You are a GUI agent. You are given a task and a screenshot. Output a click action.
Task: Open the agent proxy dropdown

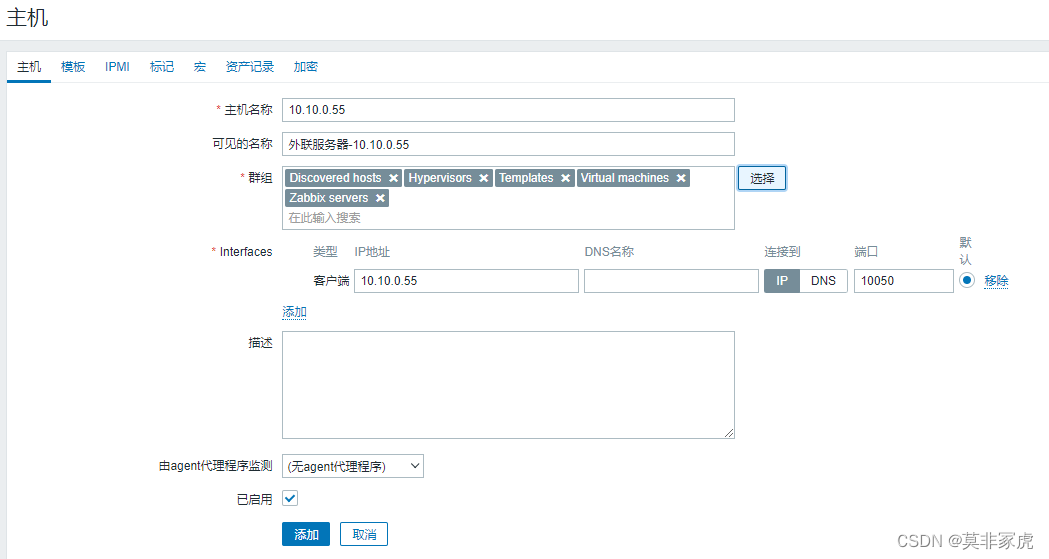[x=353, y=466]
